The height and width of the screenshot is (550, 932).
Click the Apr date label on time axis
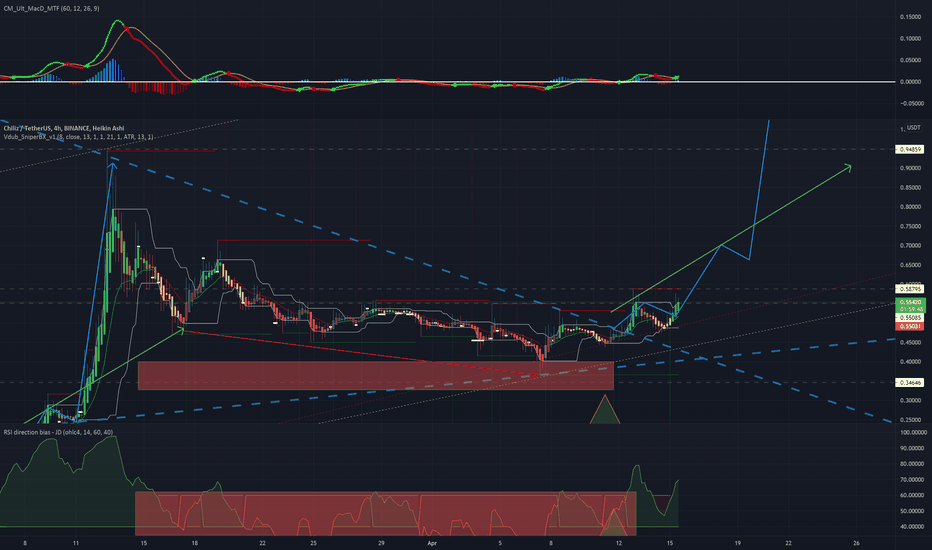click(432, 543)
